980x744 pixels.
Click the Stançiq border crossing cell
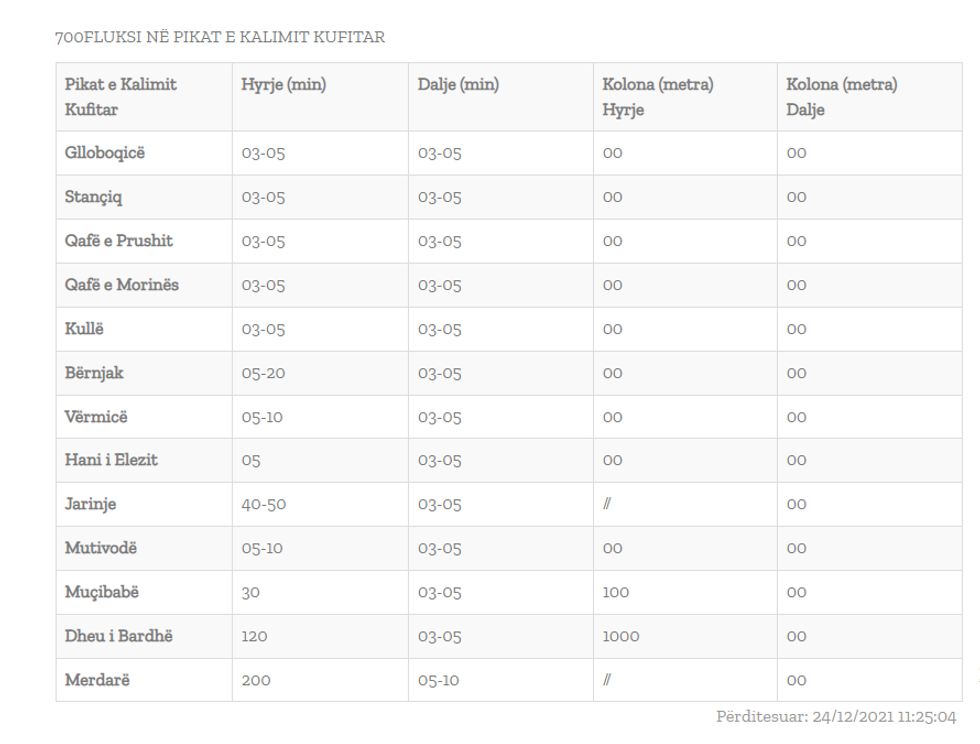point(94,197)
